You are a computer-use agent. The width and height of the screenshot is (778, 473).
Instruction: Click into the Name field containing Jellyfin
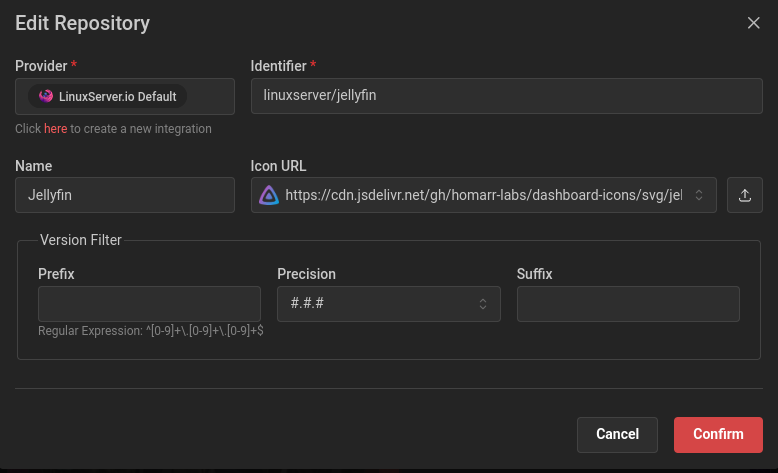(125, 196)
